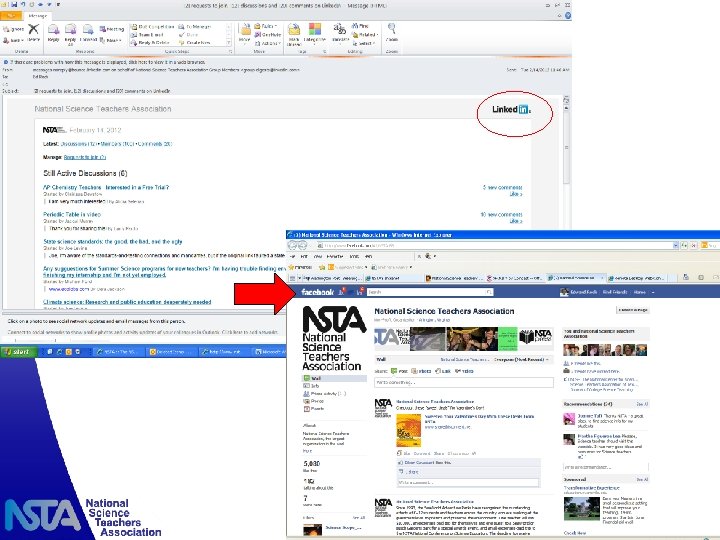The width and height of the screenshot is (720, 540).
Task: Select Photos in Facebook left sidebar
Action: [x=314, y=401]
